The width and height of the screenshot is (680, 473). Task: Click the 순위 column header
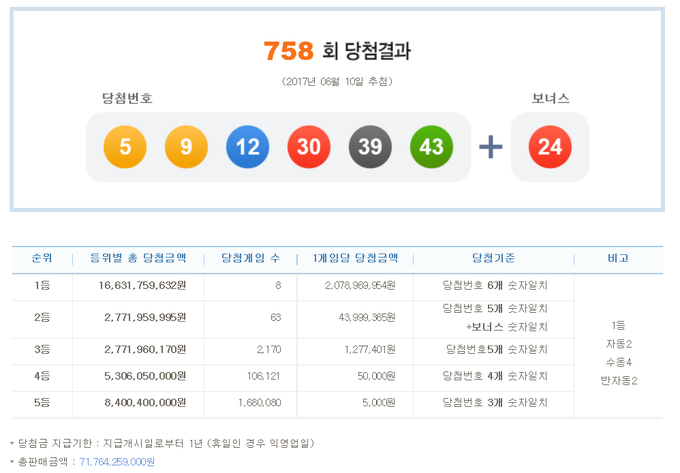(x=42, y=258)
